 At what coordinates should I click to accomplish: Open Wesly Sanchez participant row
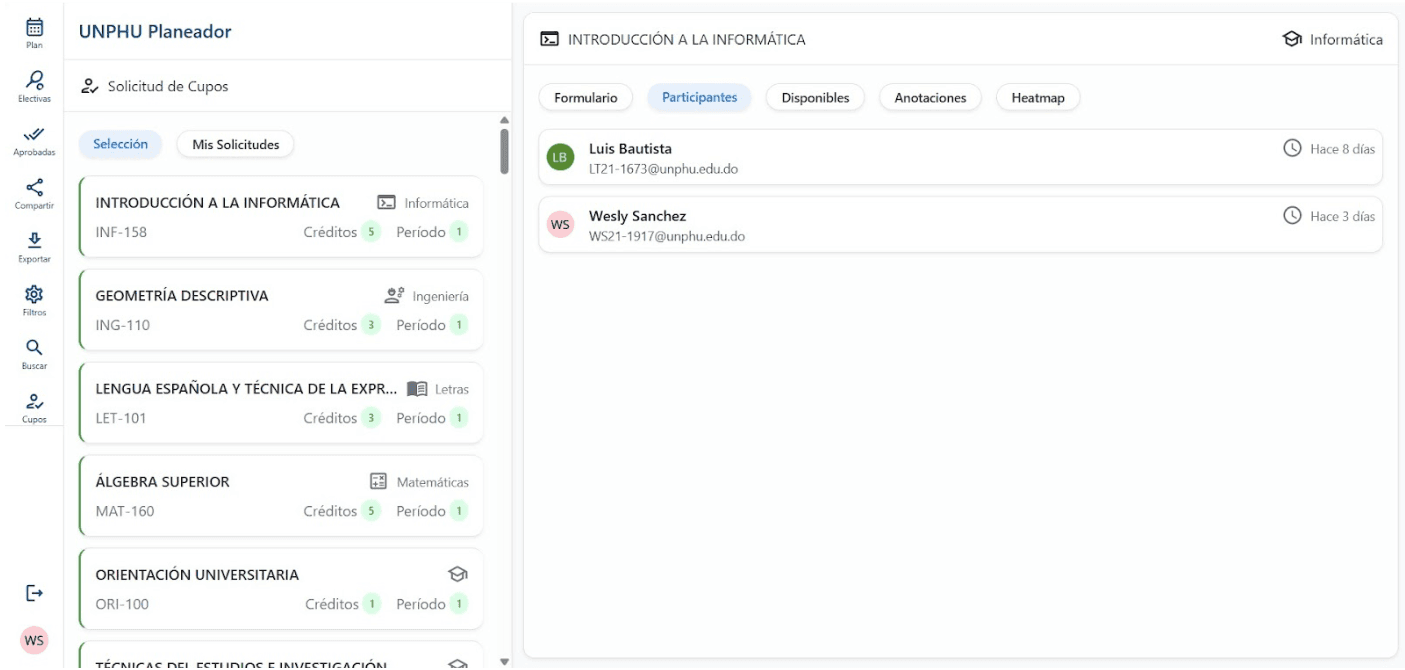960,225
